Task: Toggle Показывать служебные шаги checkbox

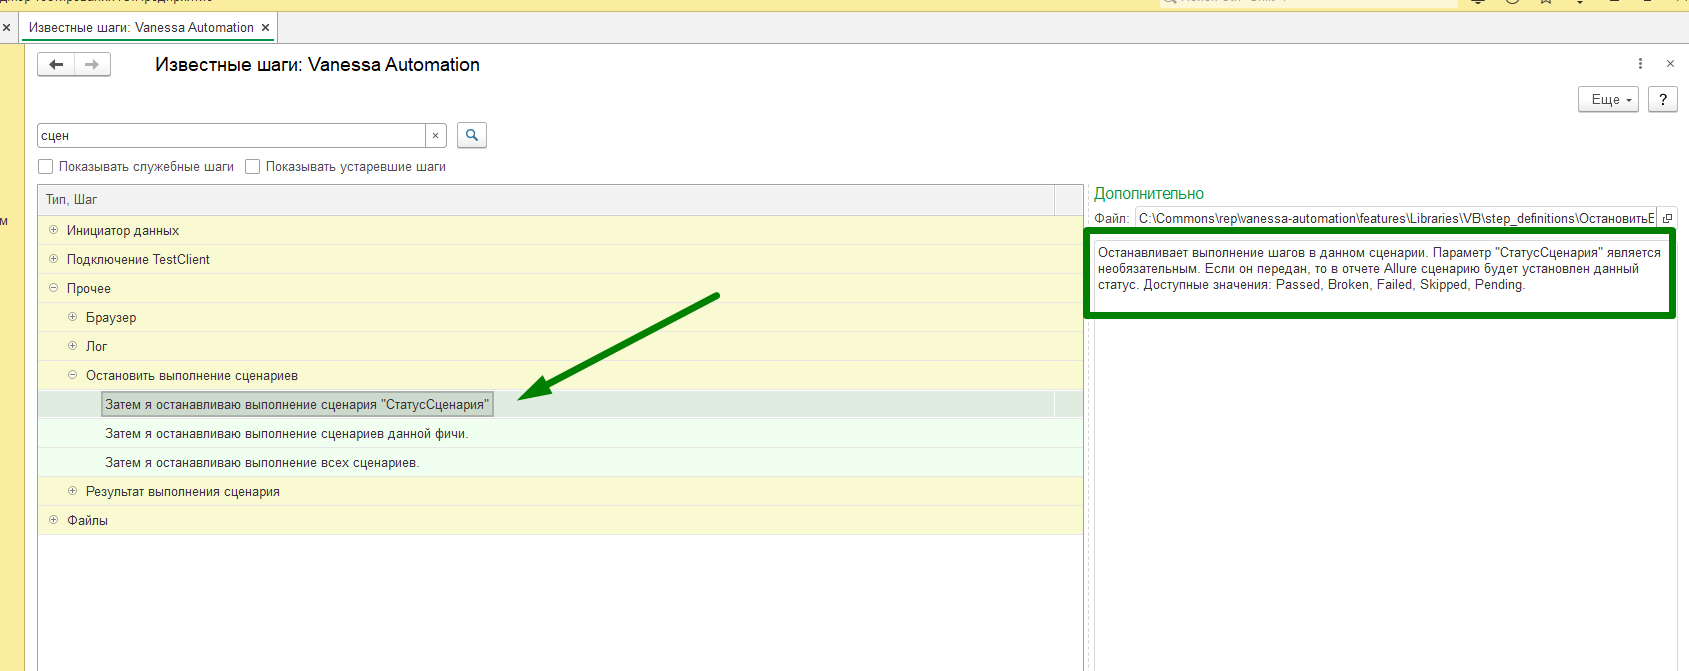Action: click(46, 167)
